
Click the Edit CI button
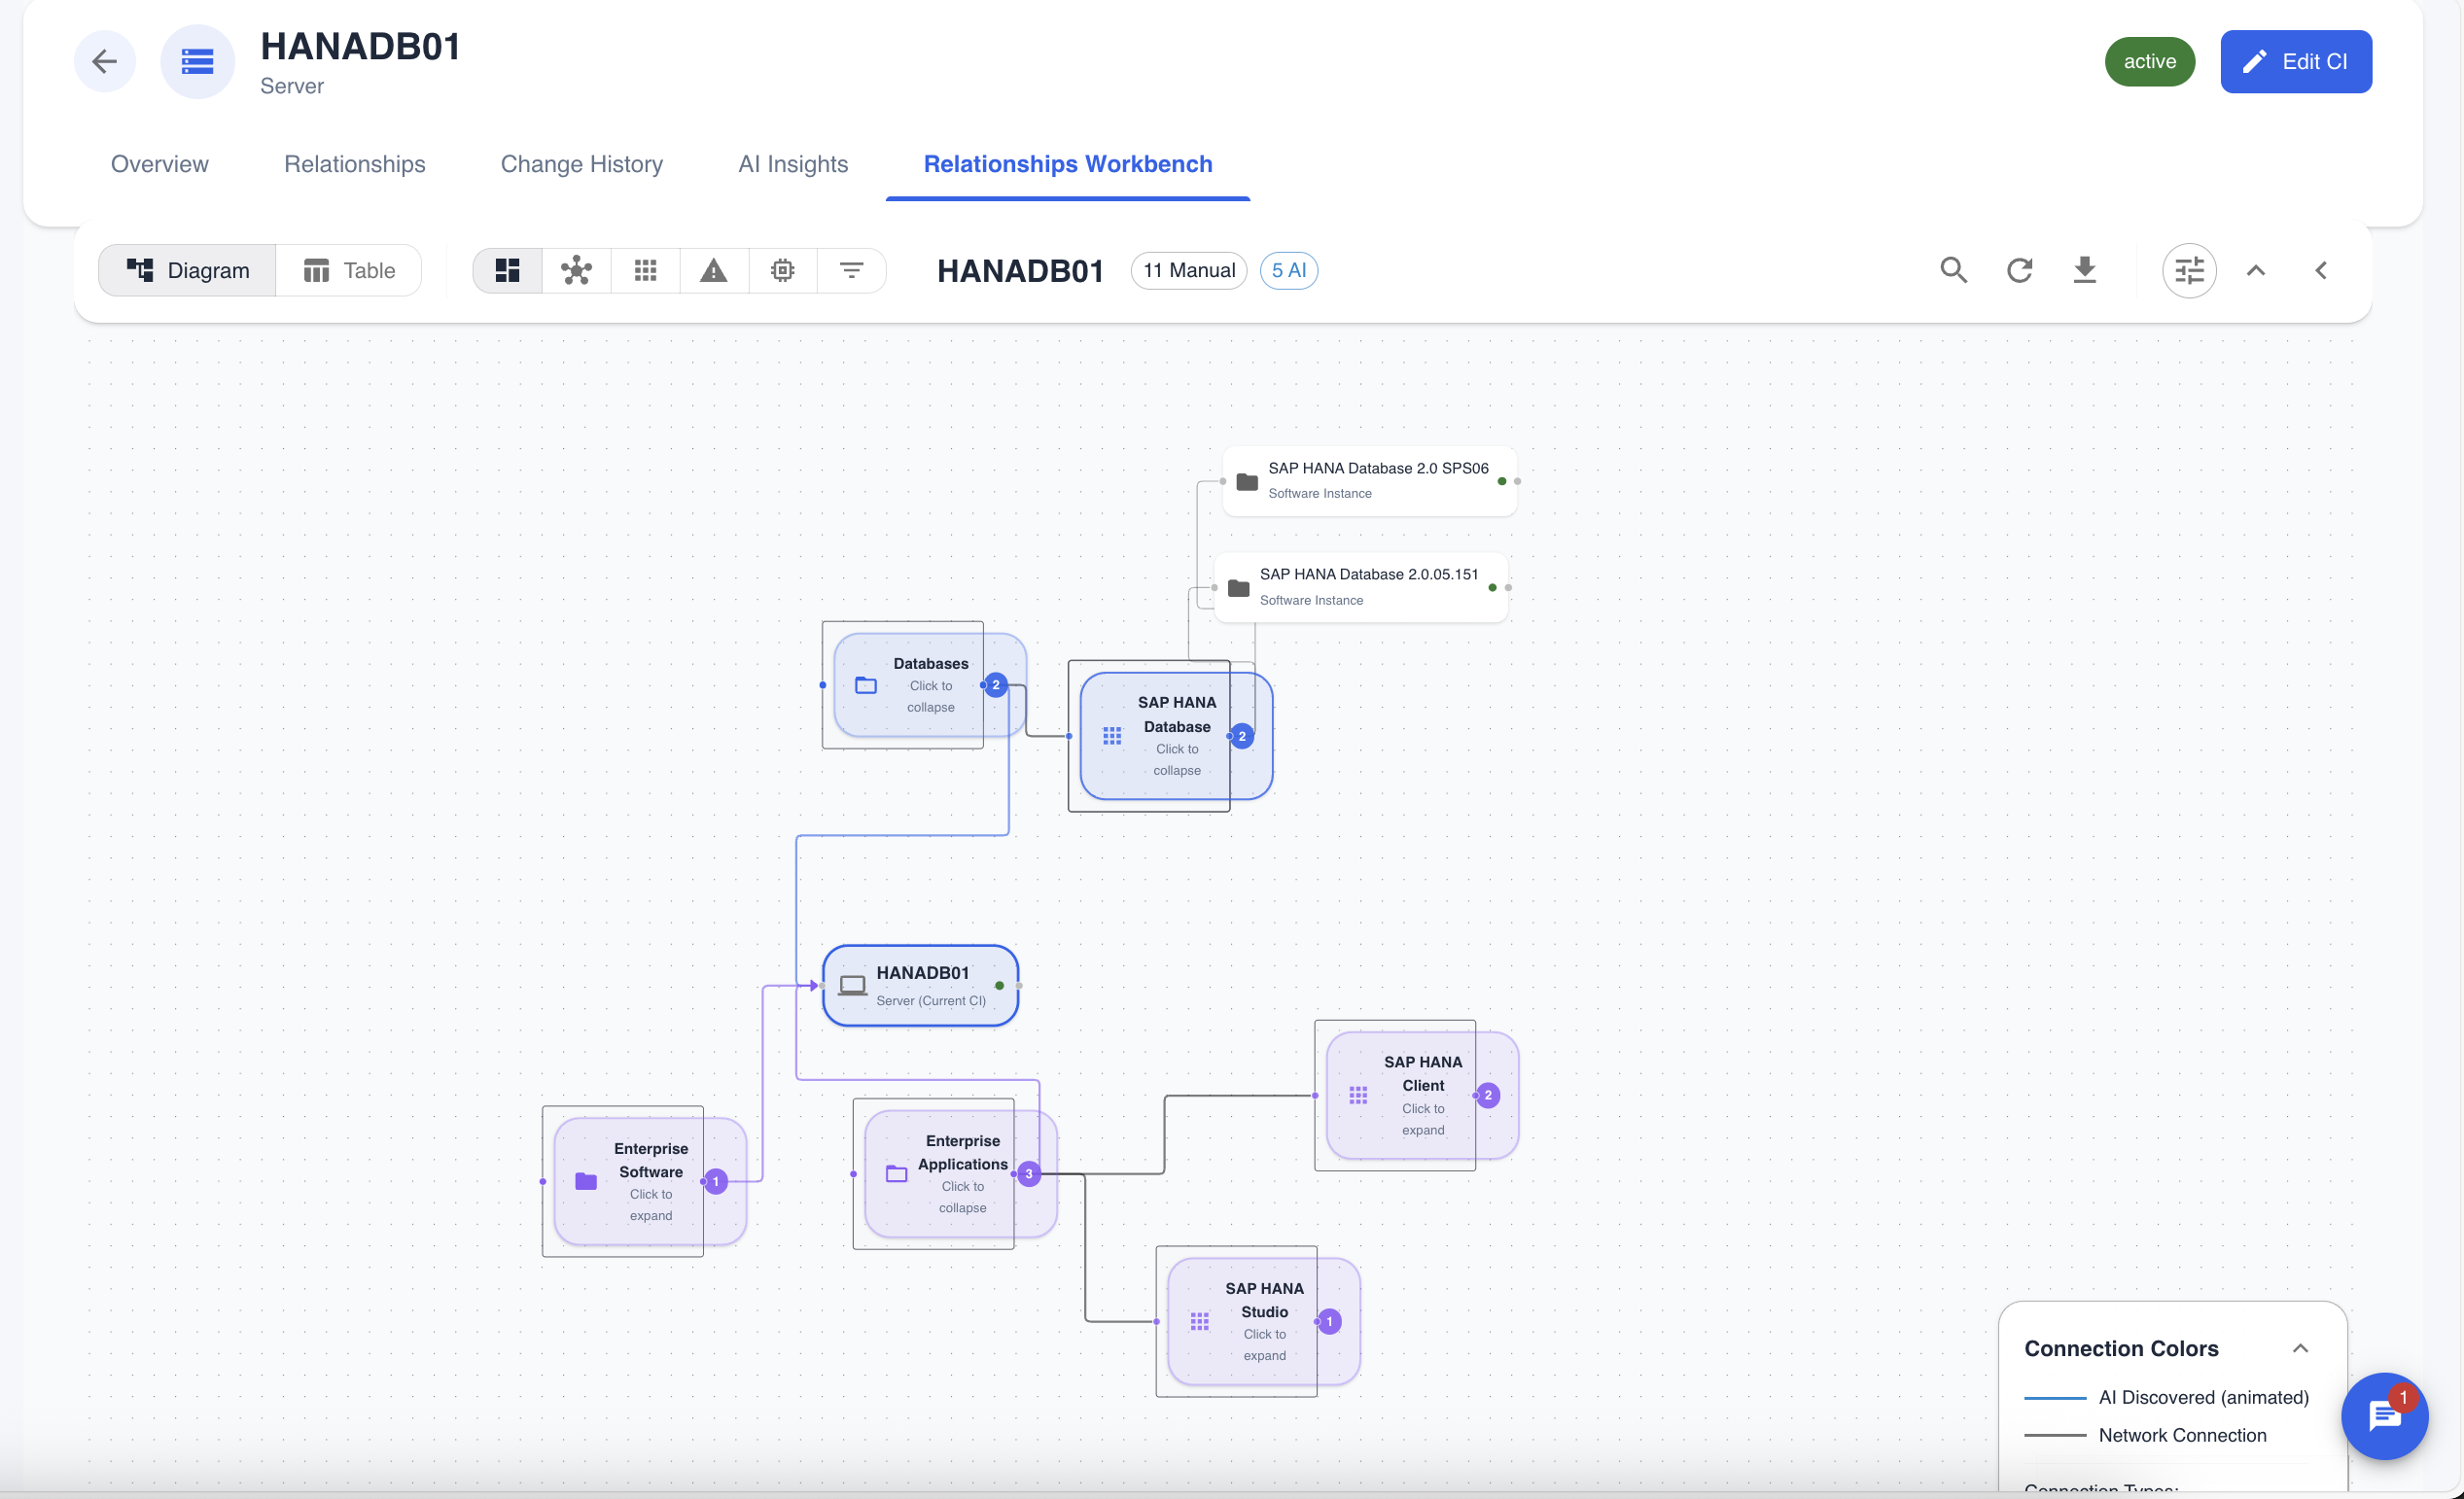[x=2295, y=61]
